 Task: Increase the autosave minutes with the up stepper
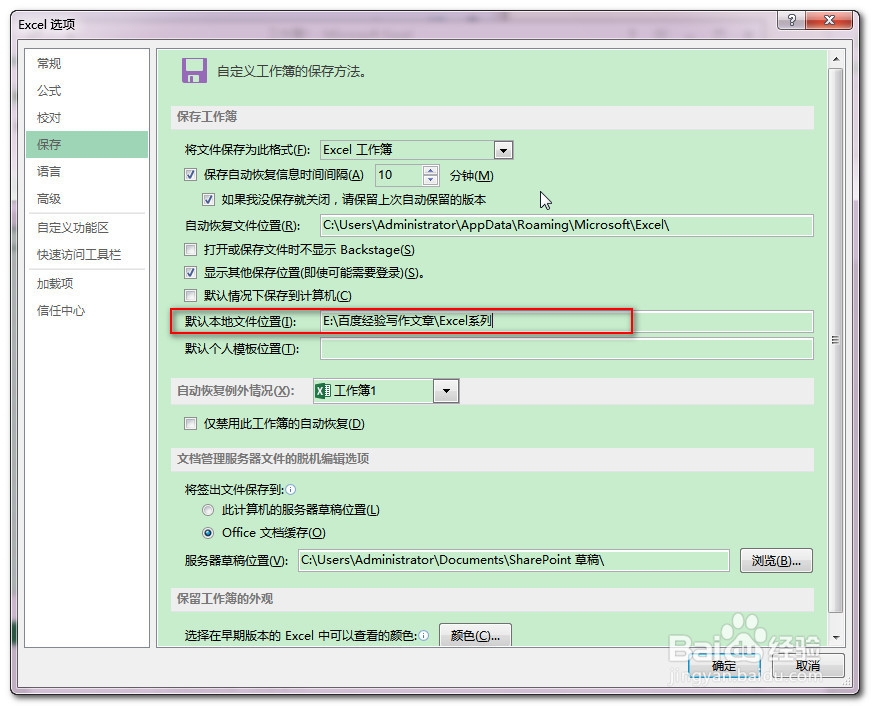(430, 170)
